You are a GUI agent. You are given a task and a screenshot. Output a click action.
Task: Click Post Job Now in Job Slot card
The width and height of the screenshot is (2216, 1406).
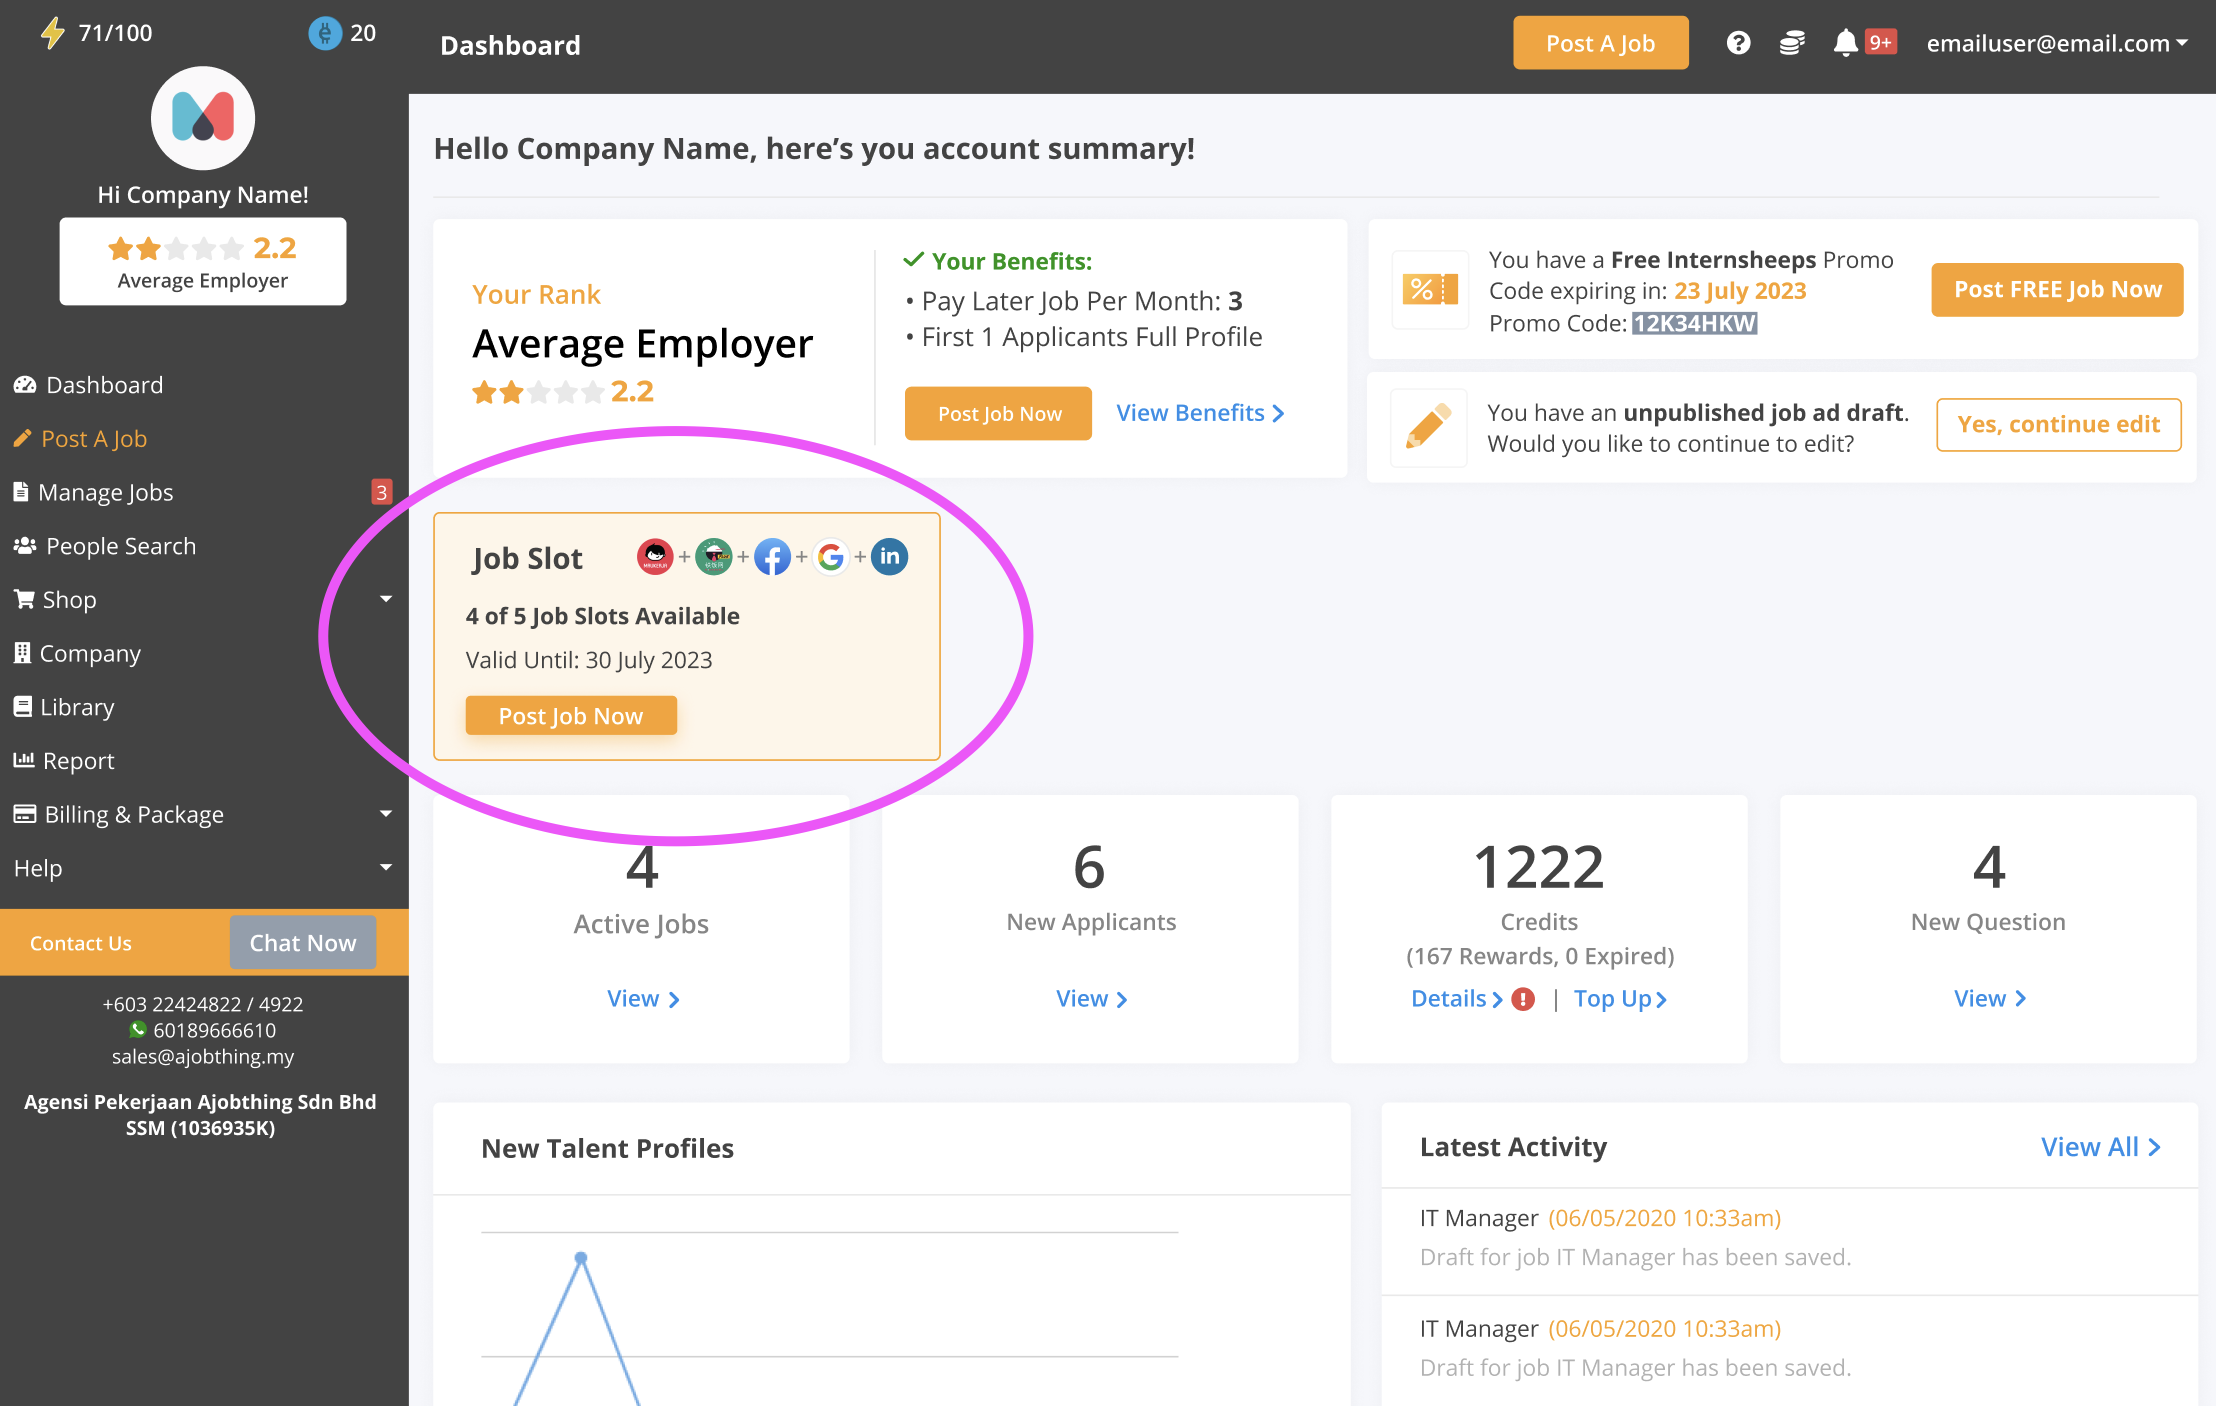(x=571, y=716)
